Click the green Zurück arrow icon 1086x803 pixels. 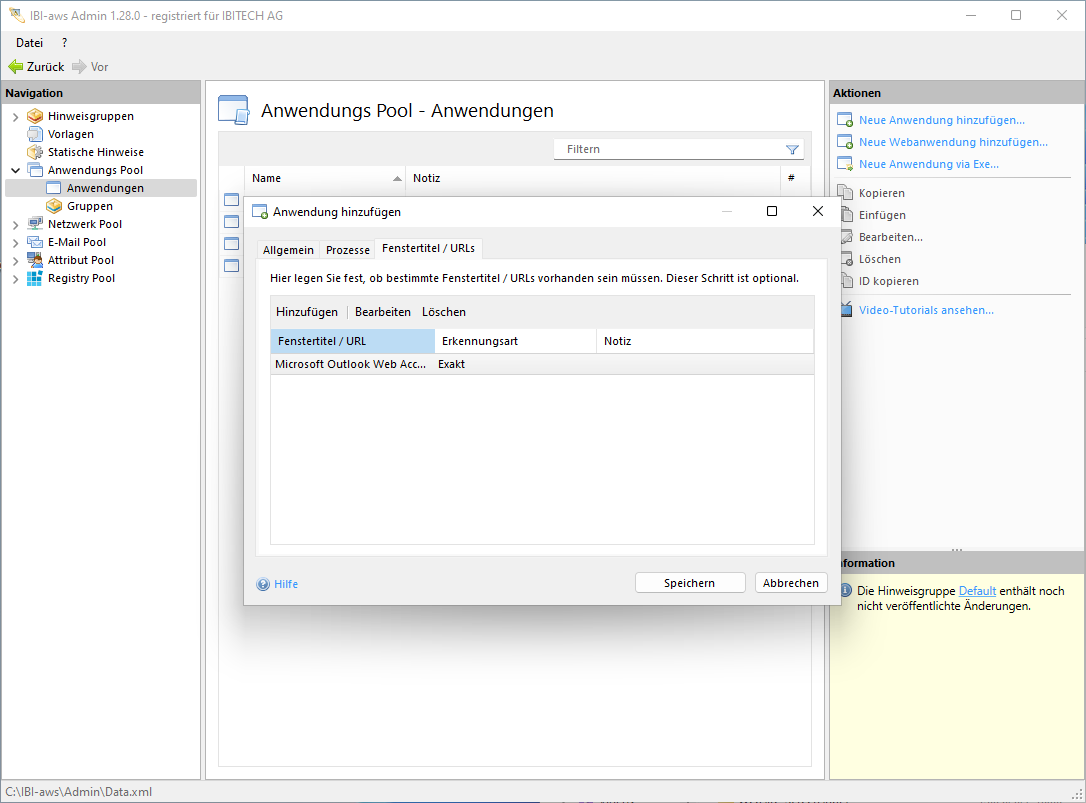pos(16,67)
